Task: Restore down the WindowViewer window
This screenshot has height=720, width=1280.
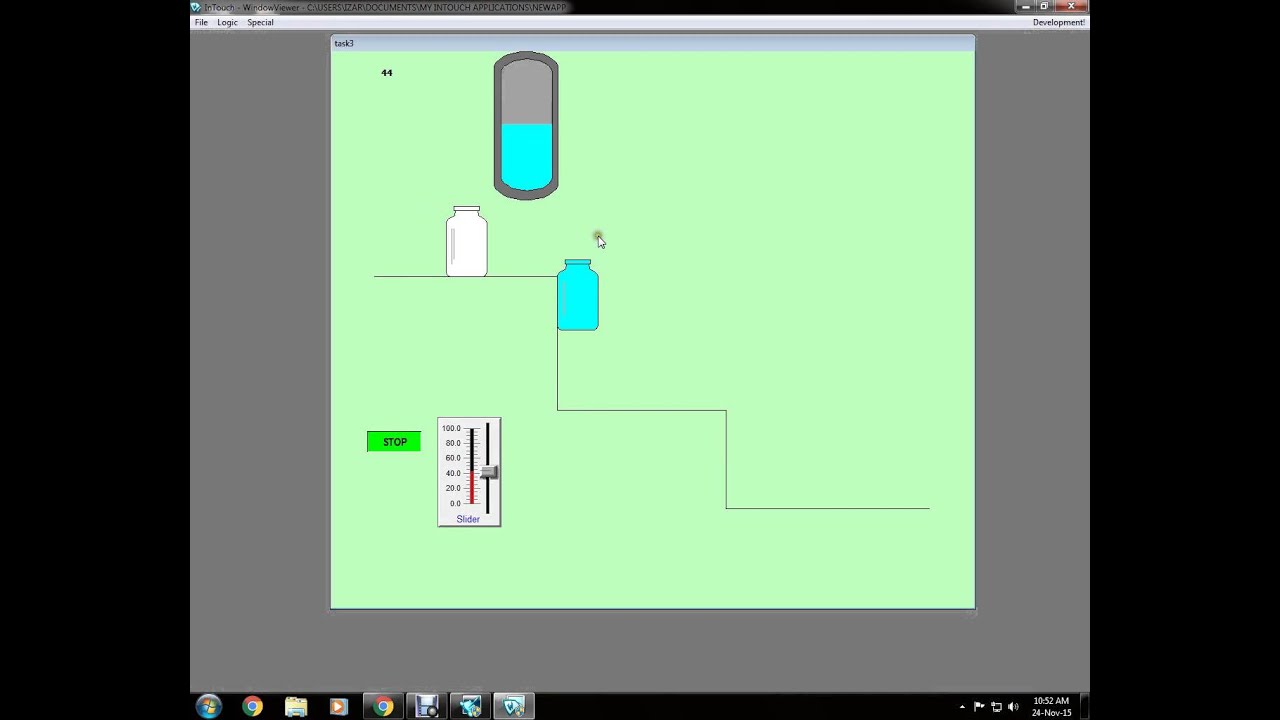Action: (x=1044, y=6)
